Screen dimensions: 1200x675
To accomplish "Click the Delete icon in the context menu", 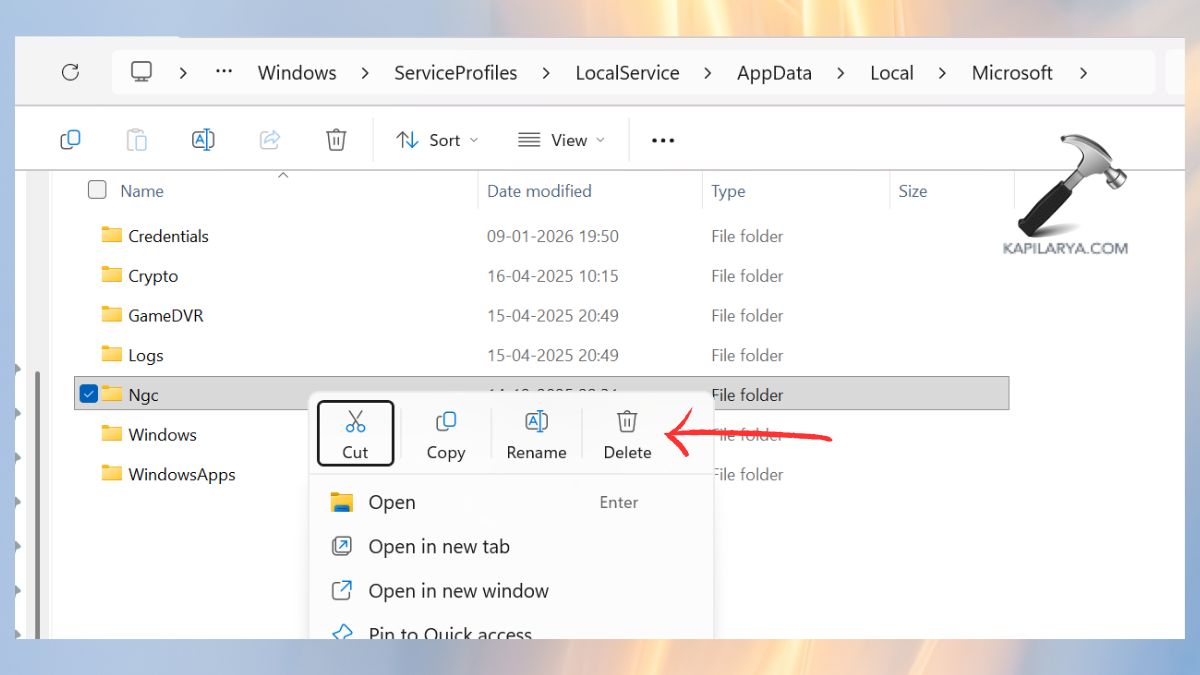I will [627, 433].
